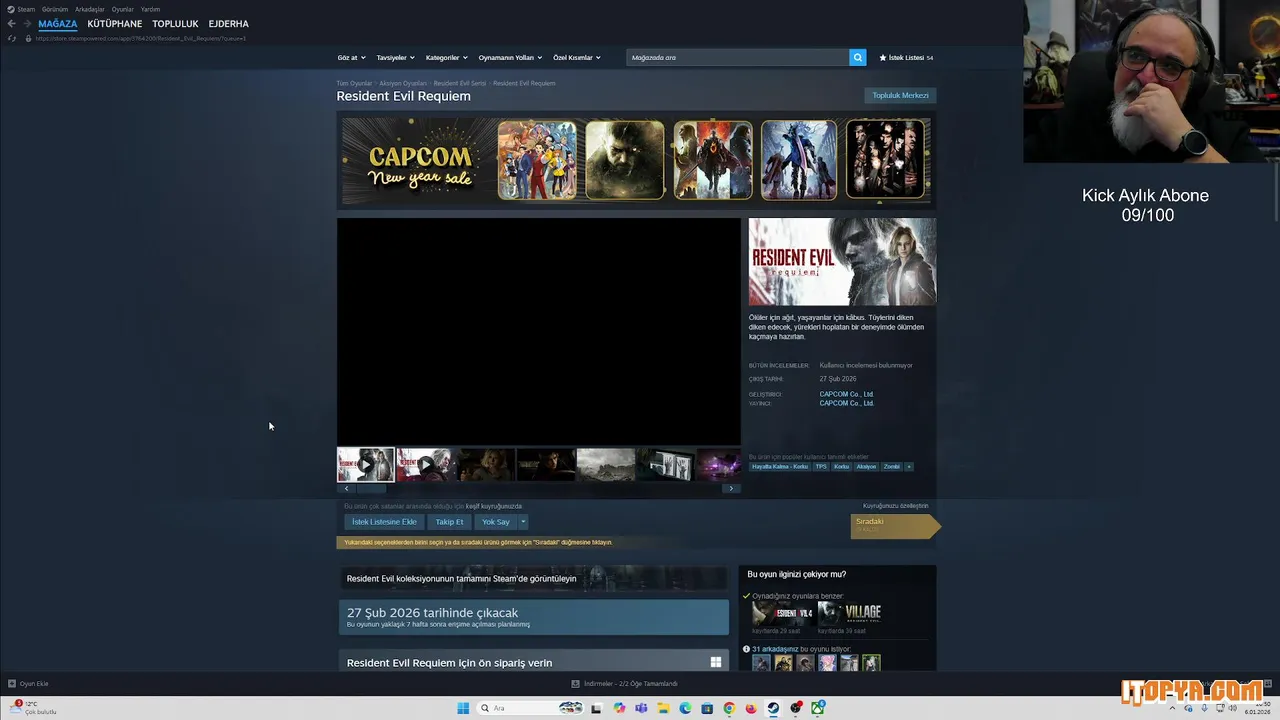
Task: Click the lock icon beside the store URL
Action: pos(27,38)
